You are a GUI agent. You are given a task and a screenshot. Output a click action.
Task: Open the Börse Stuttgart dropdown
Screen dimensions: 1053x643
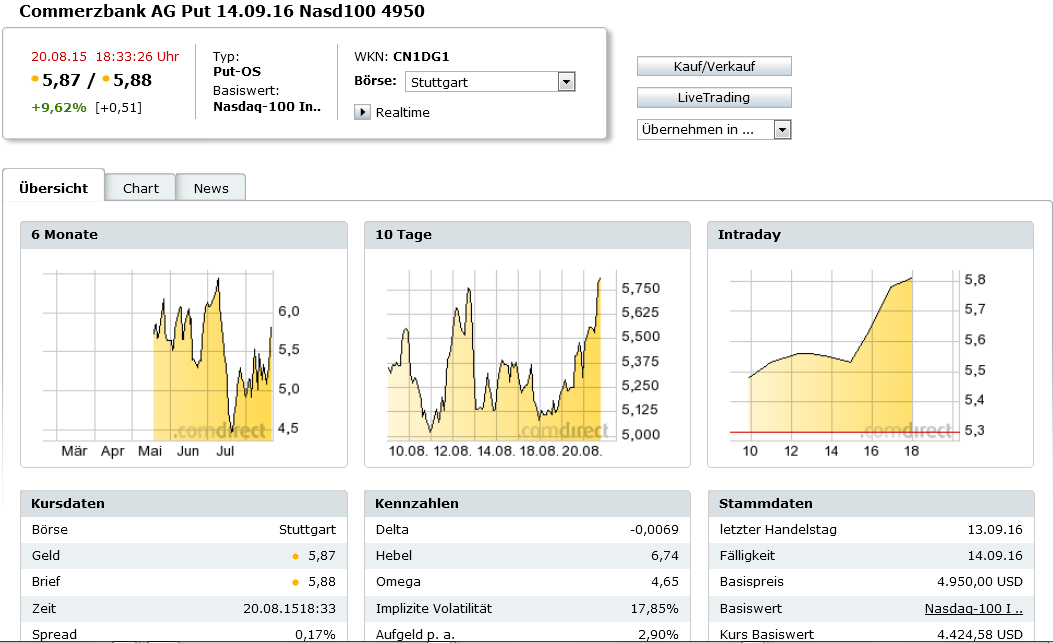pyautogui.click(x=566, y=82)
